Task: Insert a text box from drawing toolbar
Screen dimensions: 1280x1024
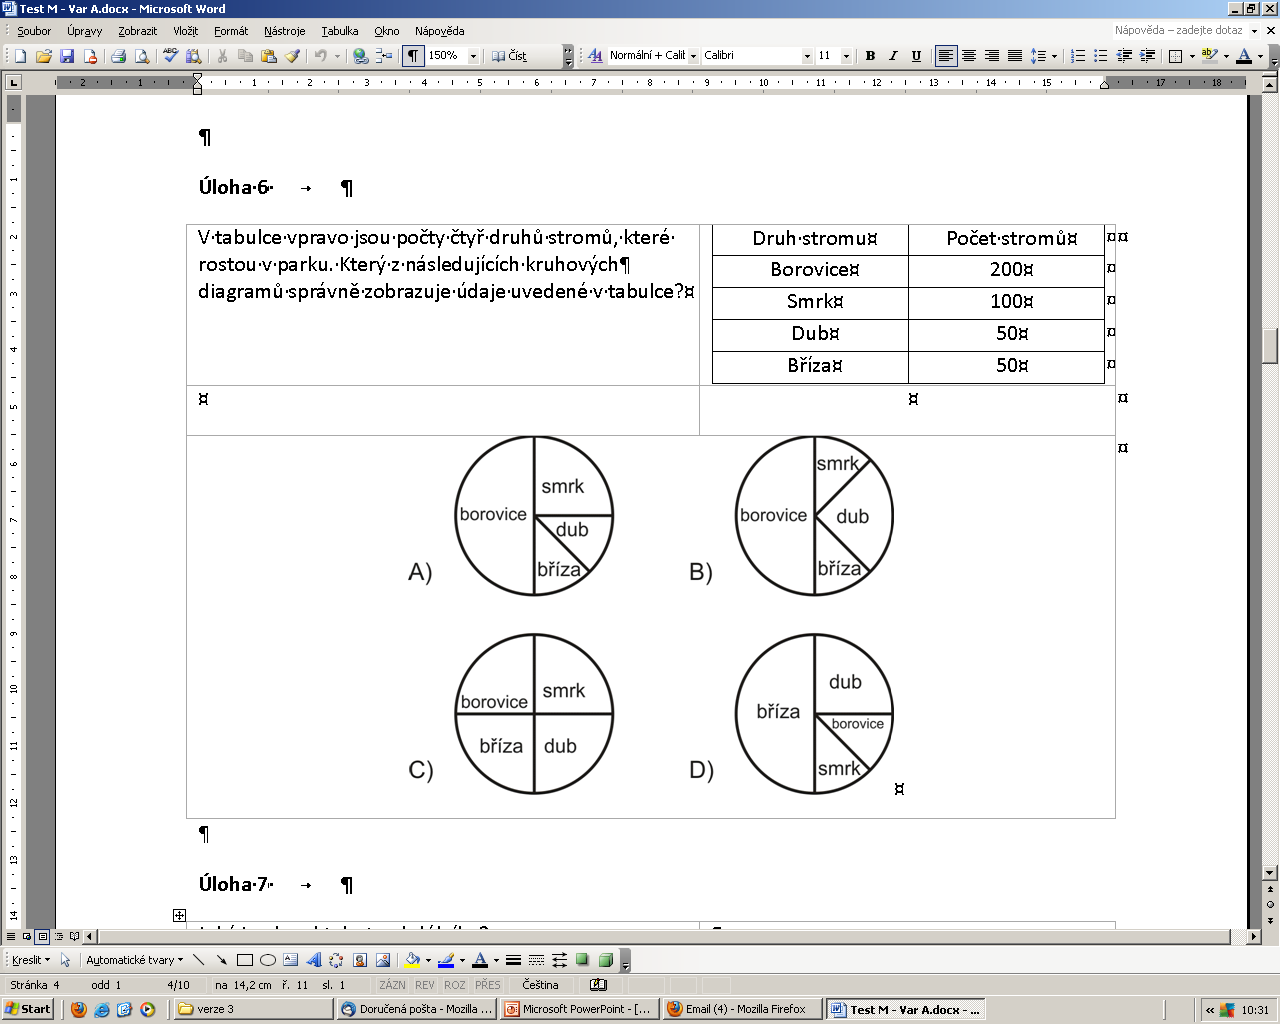Action: click(x=290, y=960)
